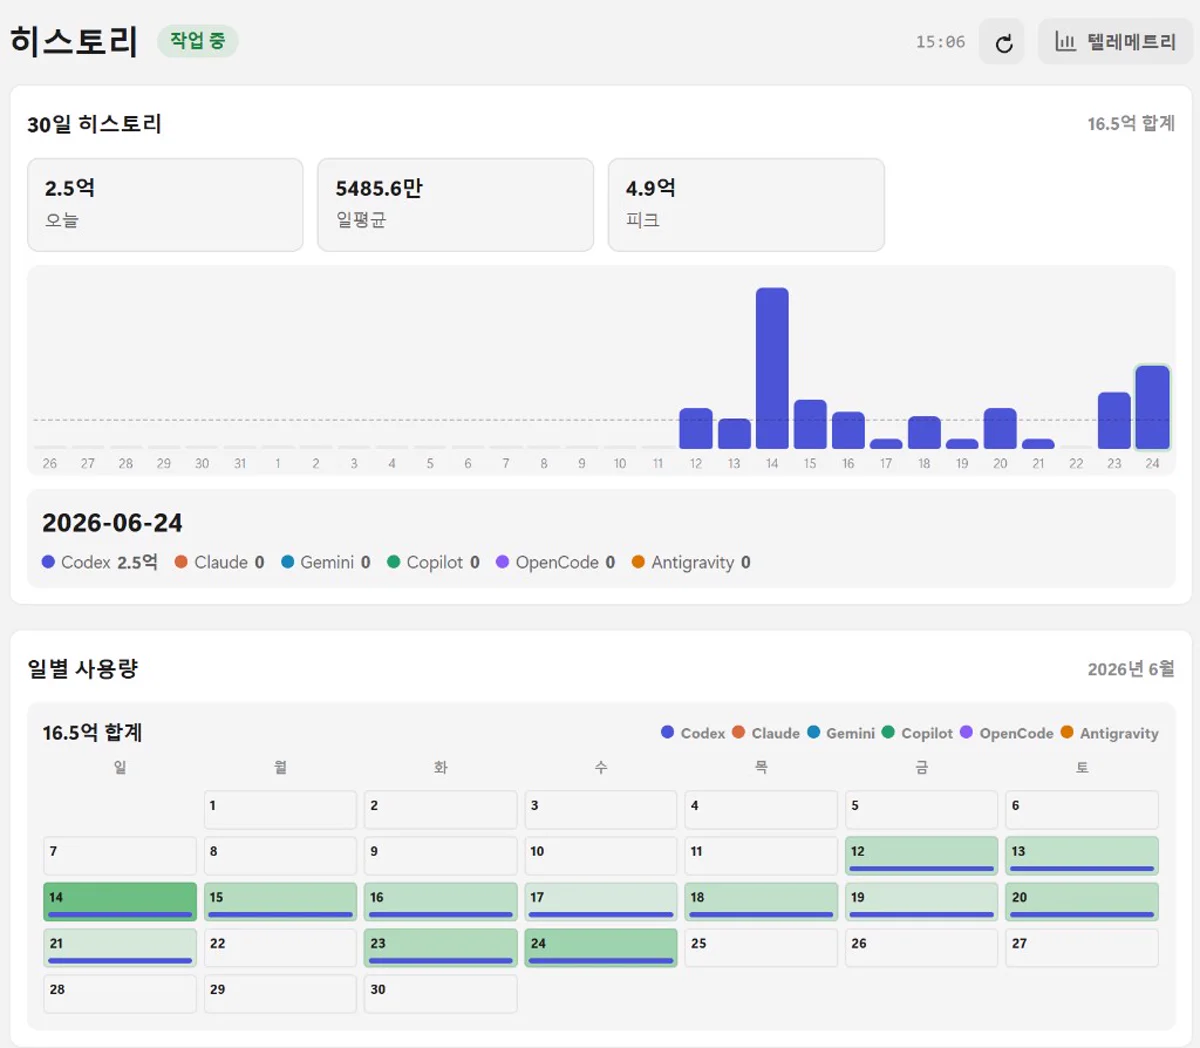Select calendar day 16 cell
This screenshot has width=1200, height=1048.
tap(441, 901)
